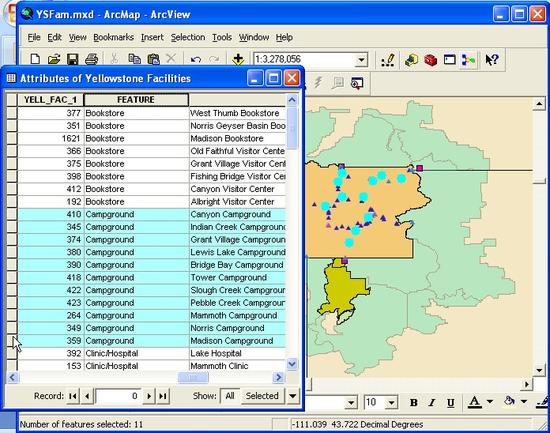Click the New map document icon
Screen dimensions: 550x433
(35, 59)
